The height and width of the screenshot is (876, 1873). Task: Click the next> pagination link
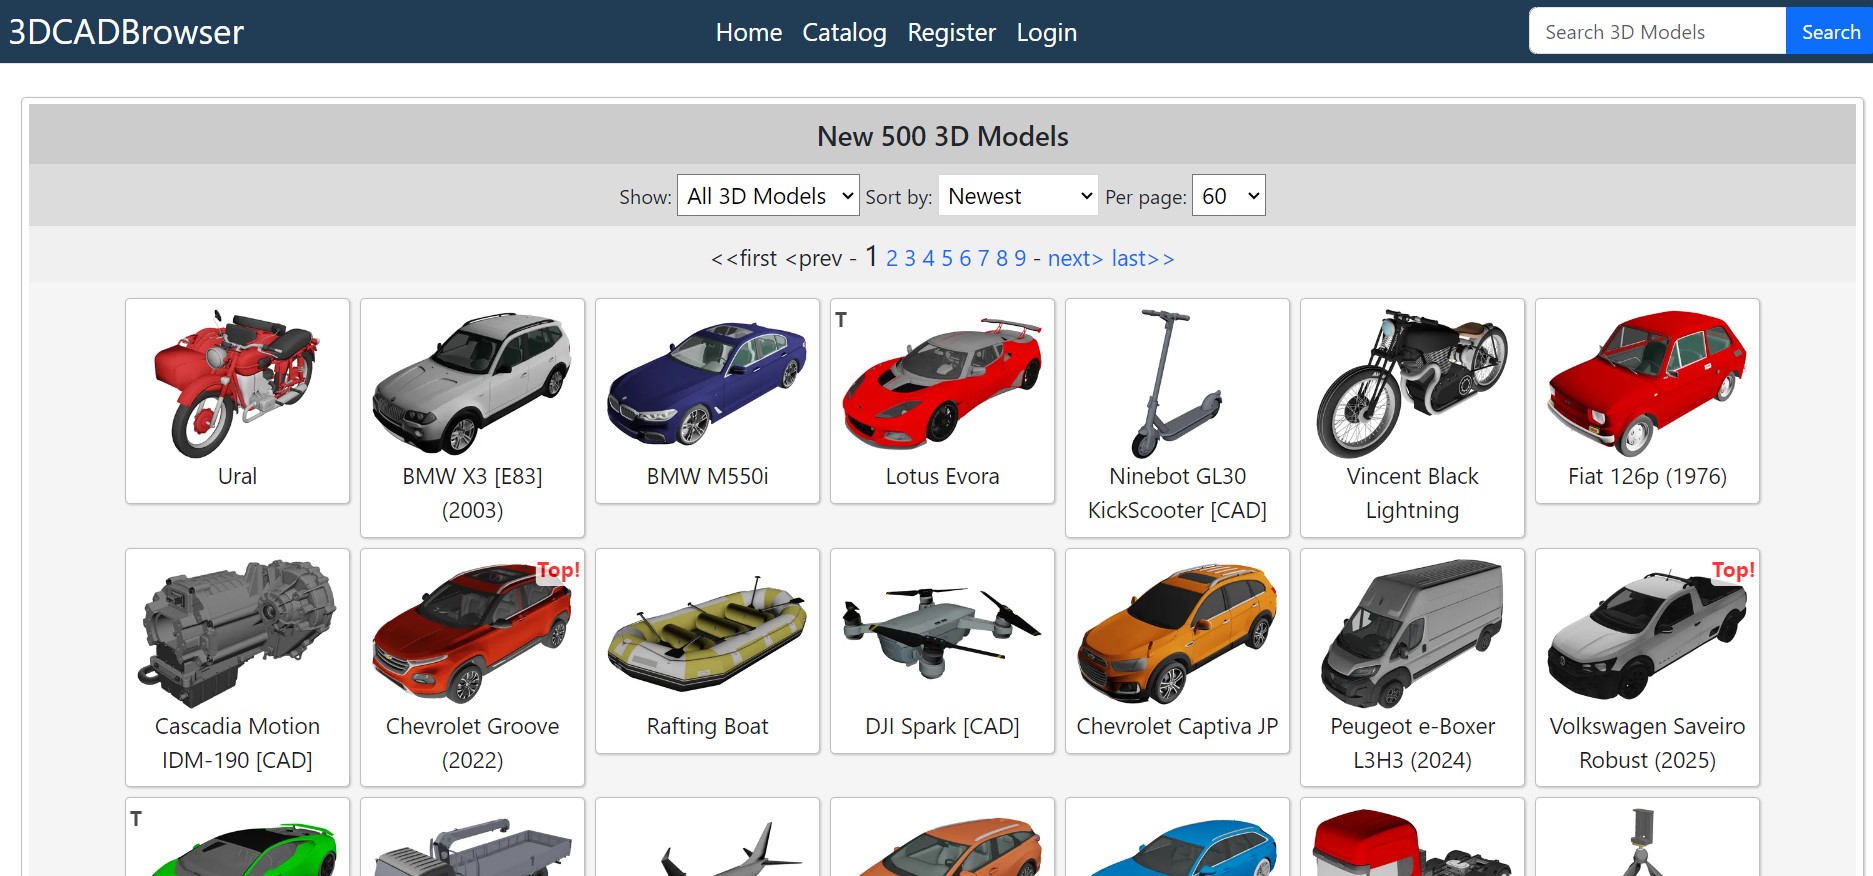[1075, 258]
